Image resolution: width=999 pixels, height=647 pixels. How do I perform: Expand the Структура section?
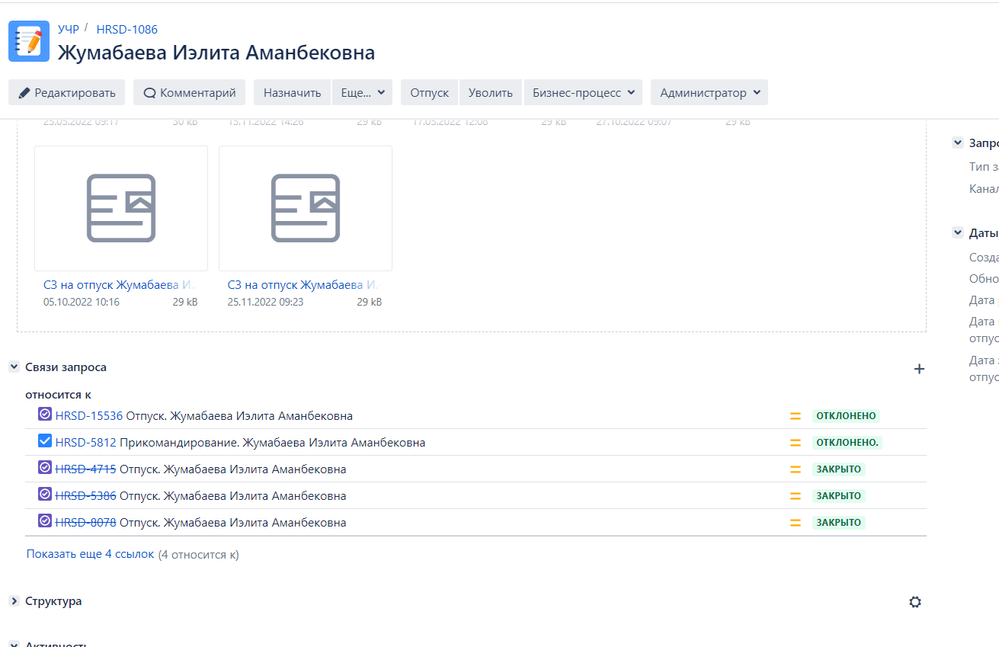[x=14, y=601]
